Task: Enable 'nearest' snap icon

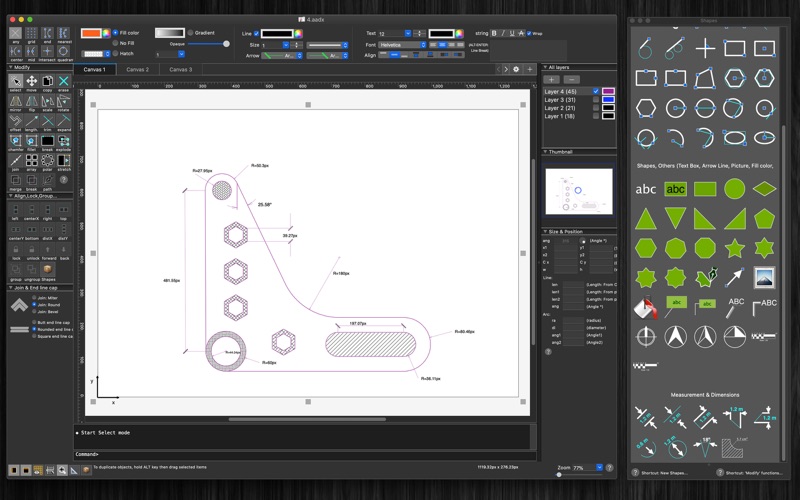Action: [63, 33]
